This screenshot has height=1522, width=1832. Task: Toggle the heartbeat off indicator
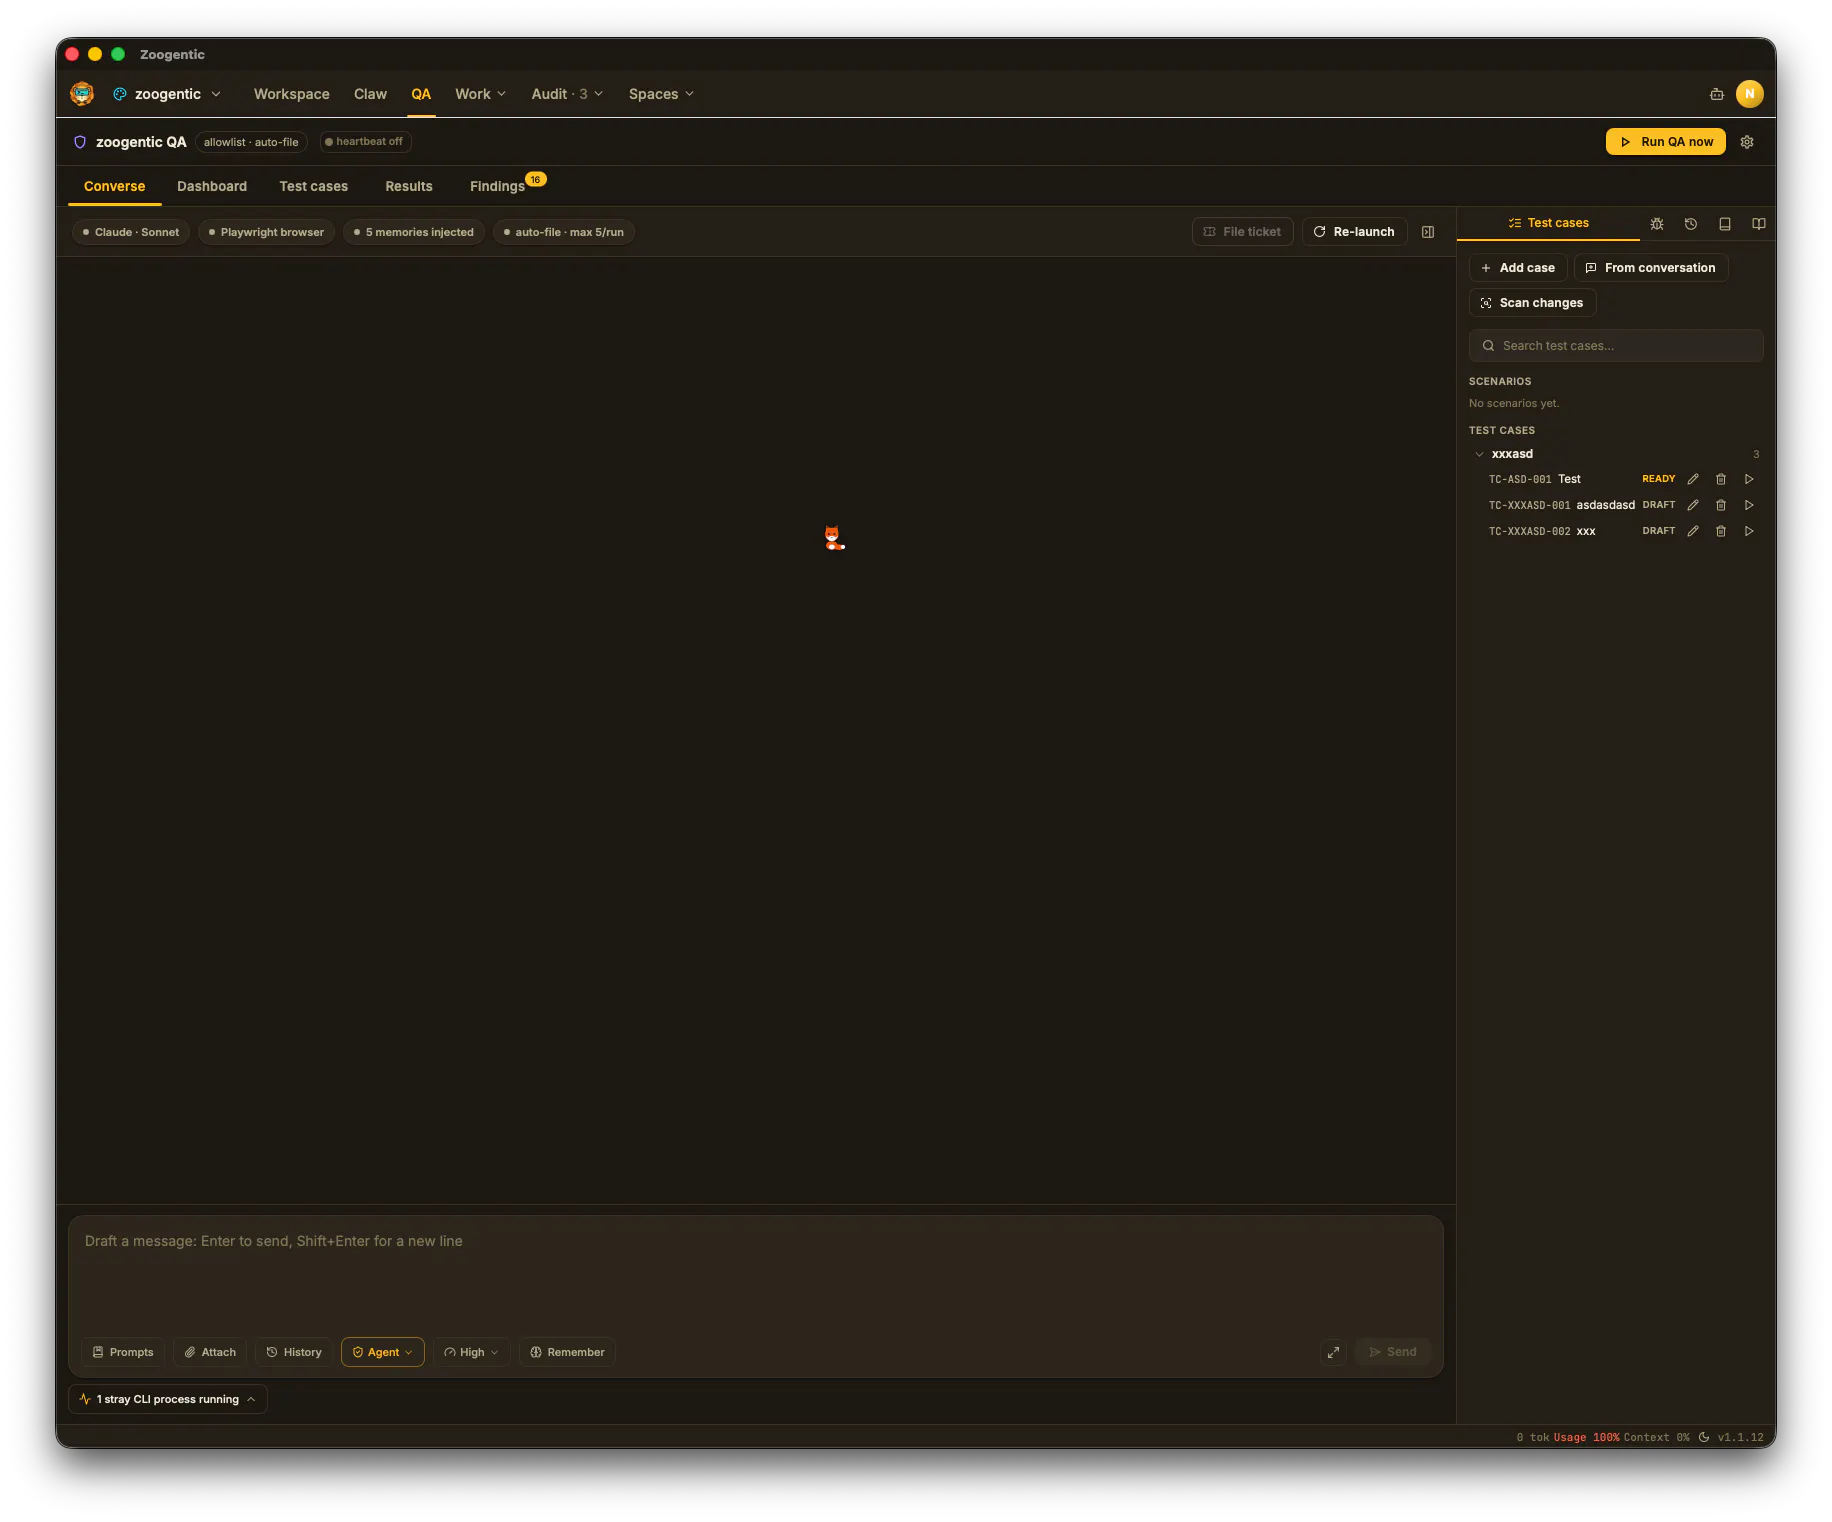point(365,142)
